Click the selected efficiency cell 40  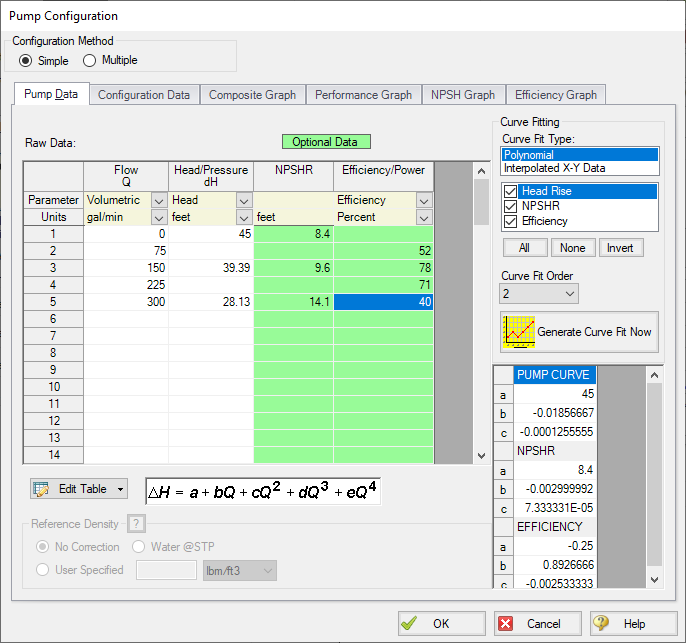pyautogui.click(x=383, y=302)
